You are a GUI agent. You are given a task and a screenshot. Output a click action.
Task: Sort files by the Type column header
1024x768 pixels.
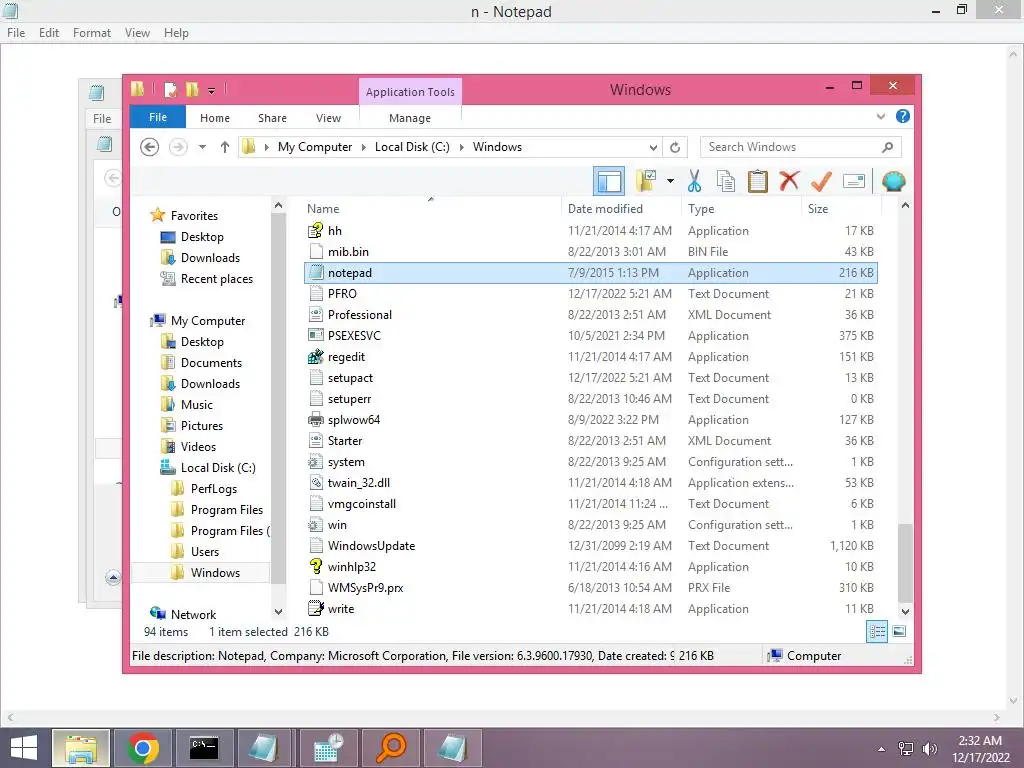coord(741,208)
